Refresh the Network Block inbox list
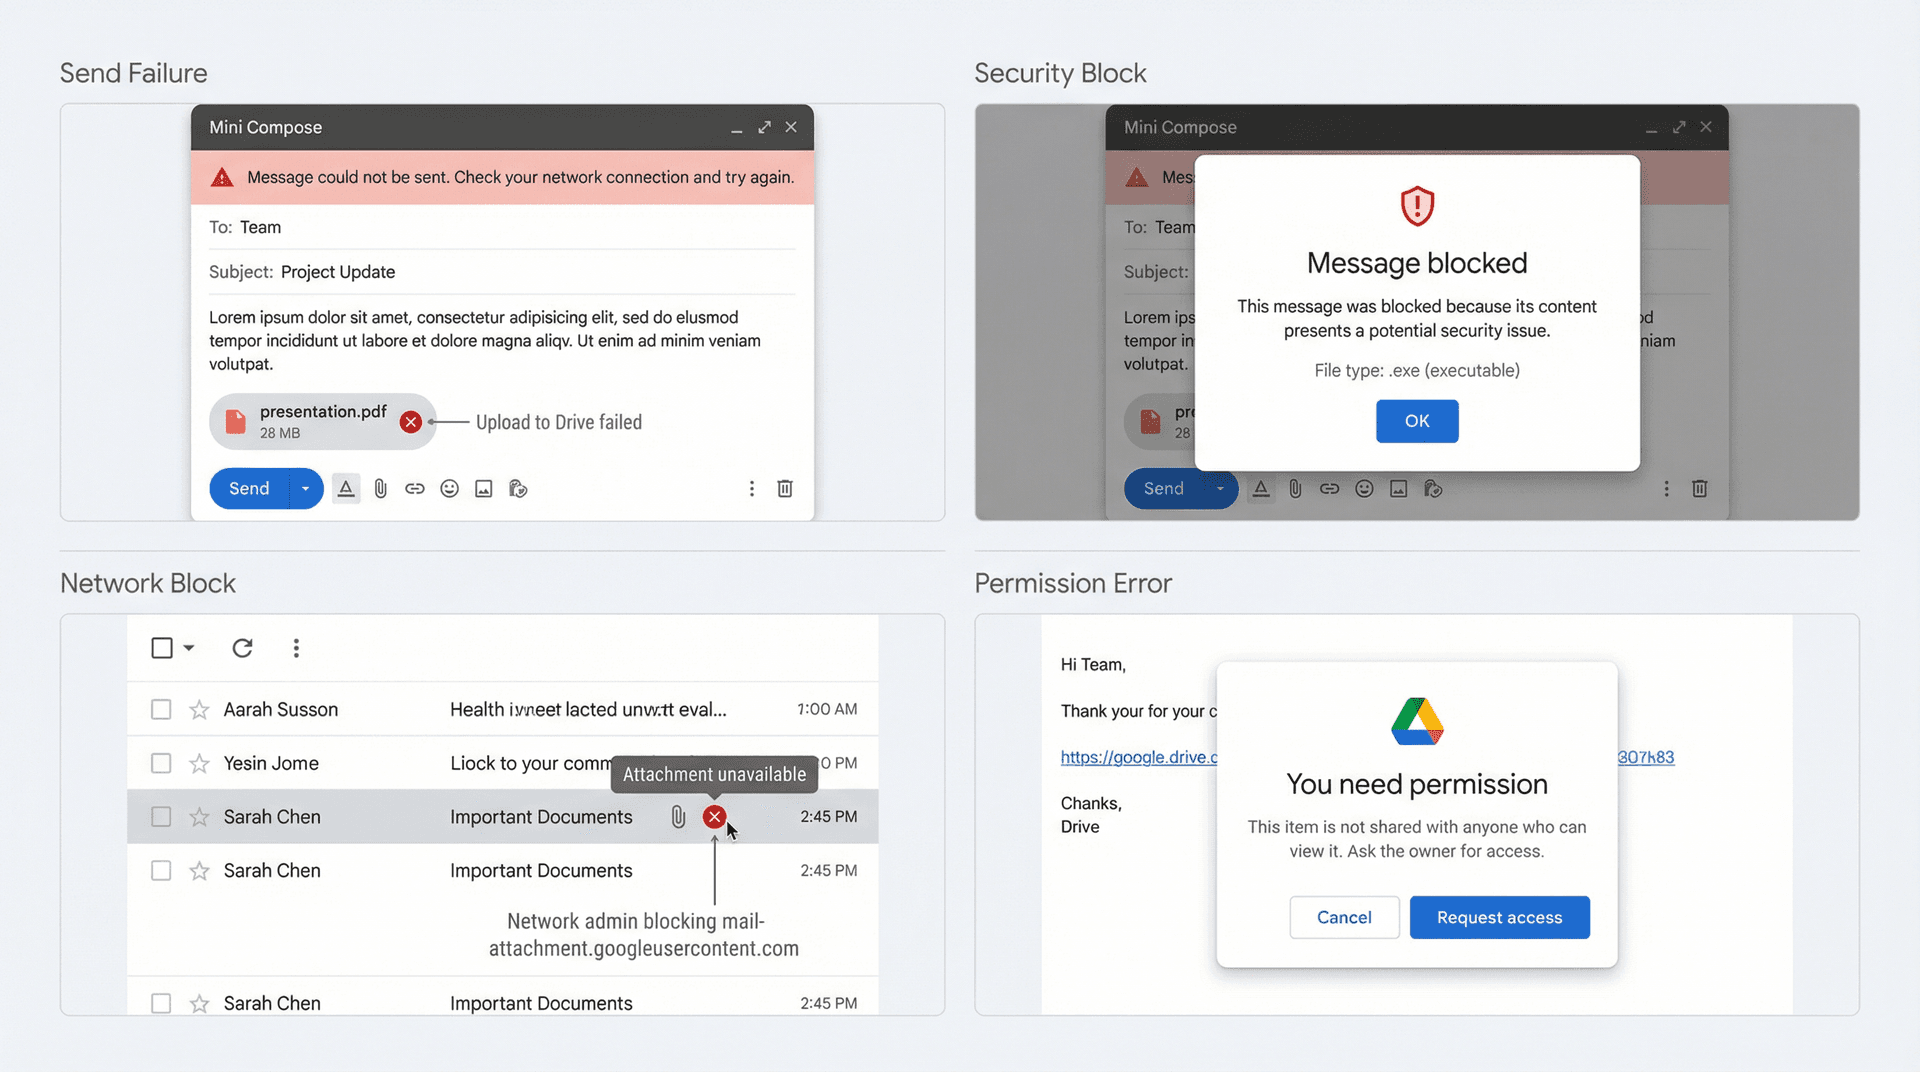The height and width of the screenshot is (1072, 1920). tap(242, 648)
